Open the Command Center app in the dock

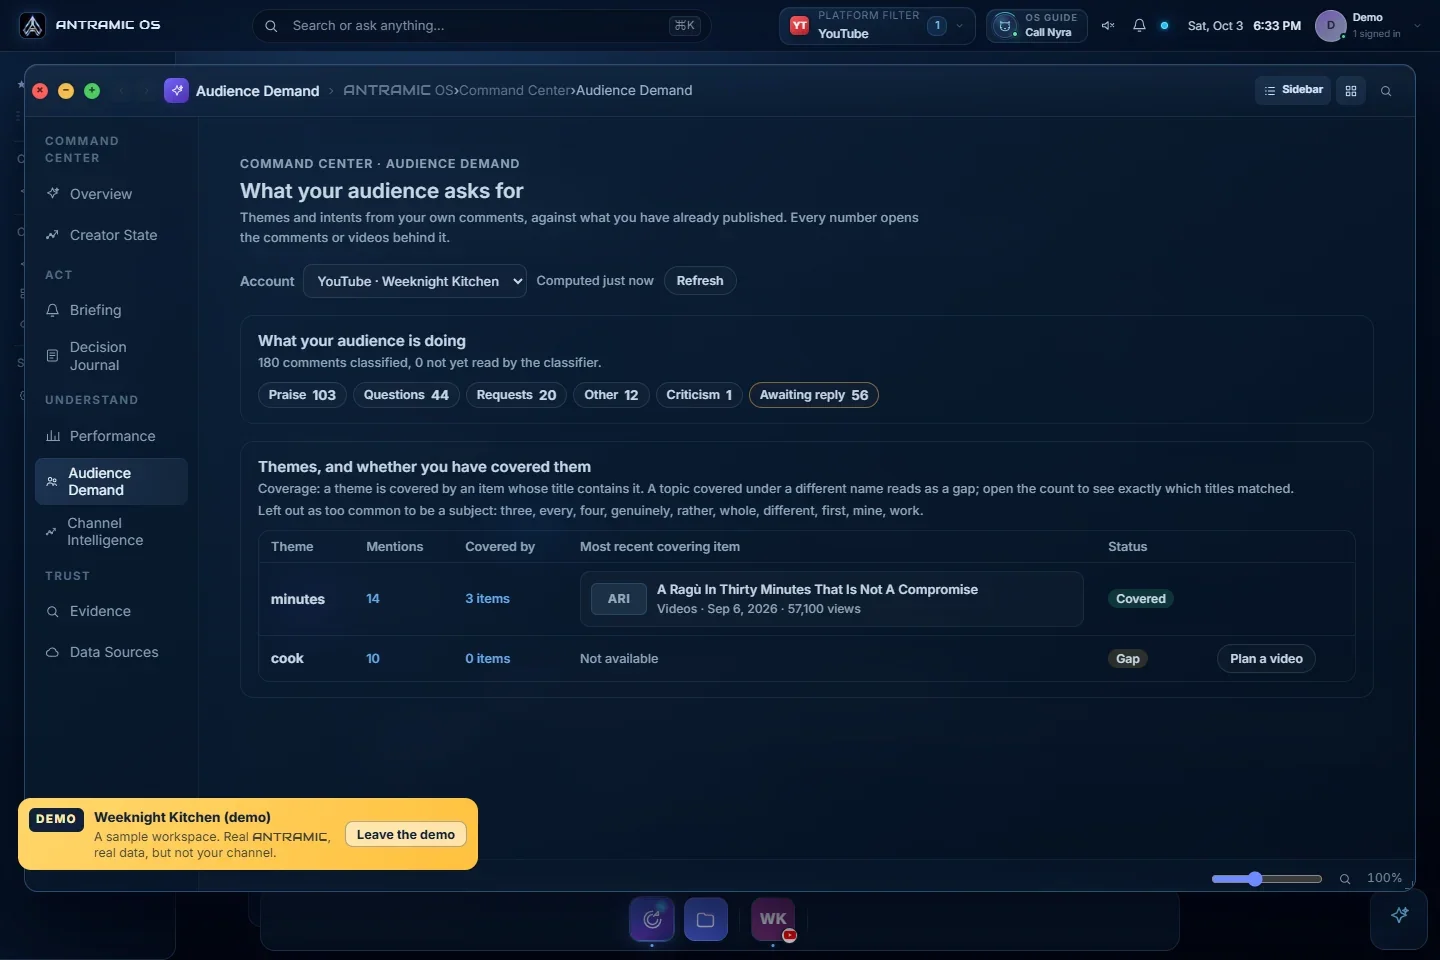tap(652, 919)
